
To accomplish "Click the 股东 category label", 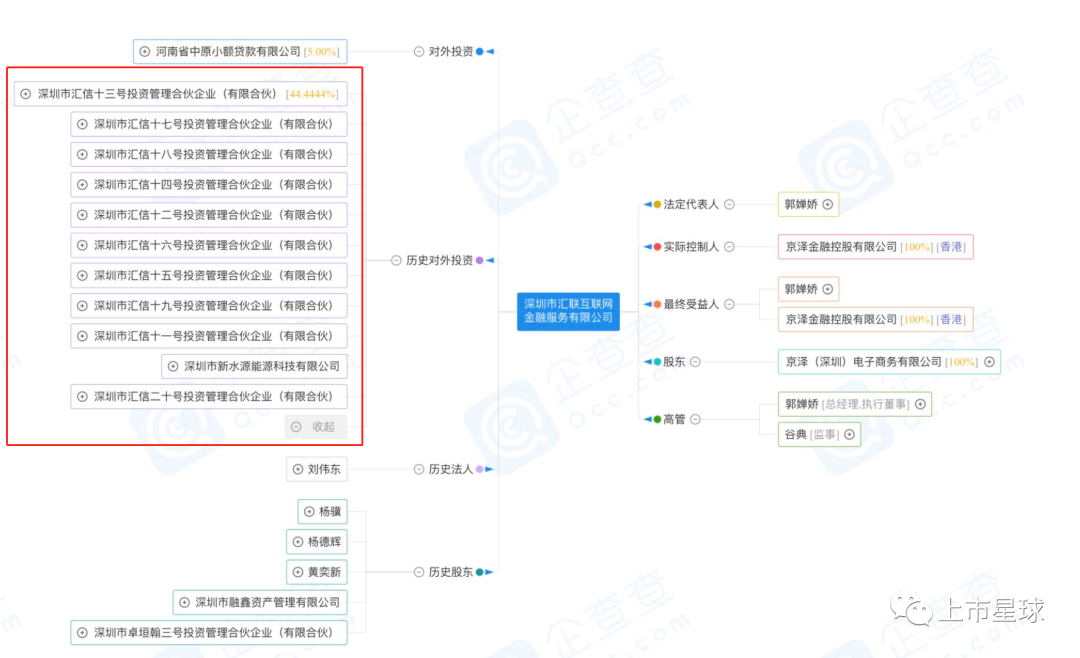I will [674, 362].
